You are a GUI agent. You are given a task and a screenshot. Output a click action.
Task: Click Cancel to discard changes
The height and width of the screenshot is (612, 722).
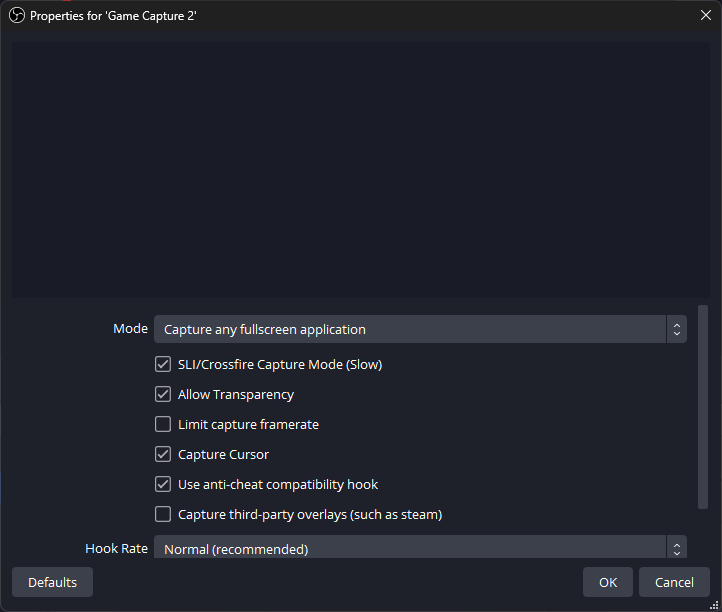pyautogui.click(x=674, y=582)
